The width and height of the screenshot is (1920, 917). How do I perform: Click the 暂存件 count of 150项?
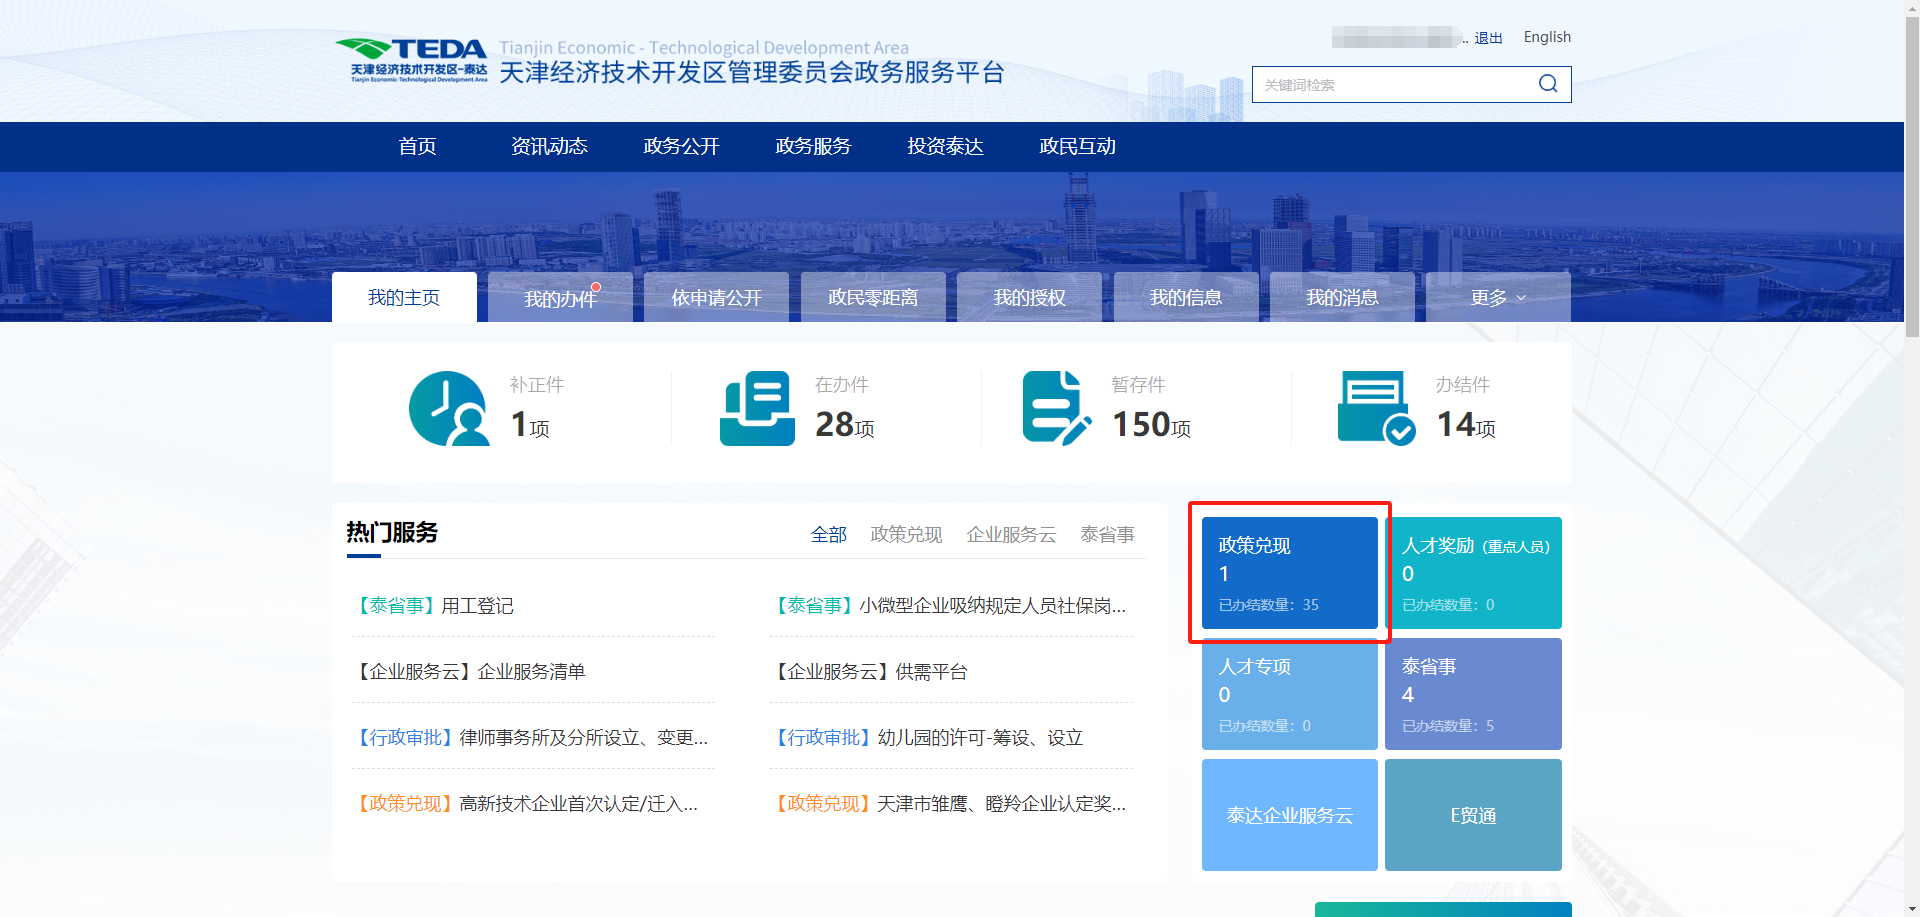(x=1152, y=425)
